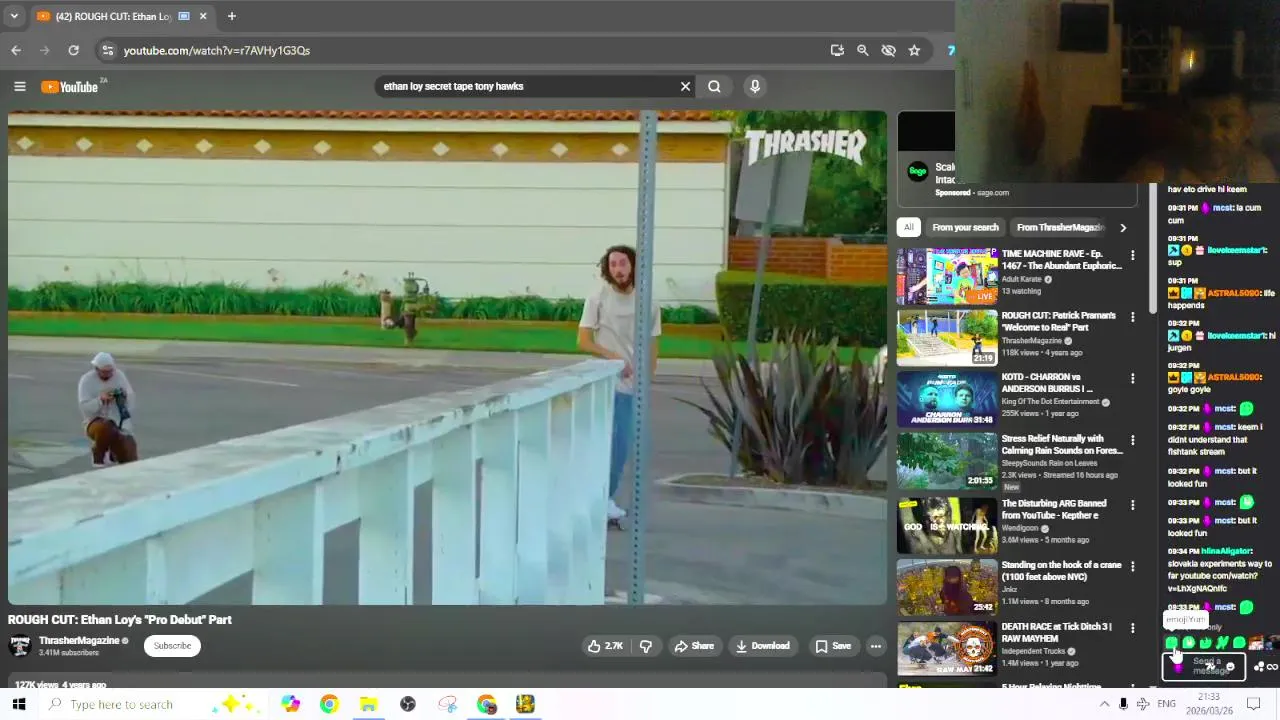Select the YouTube URL in the address bar

217,50
